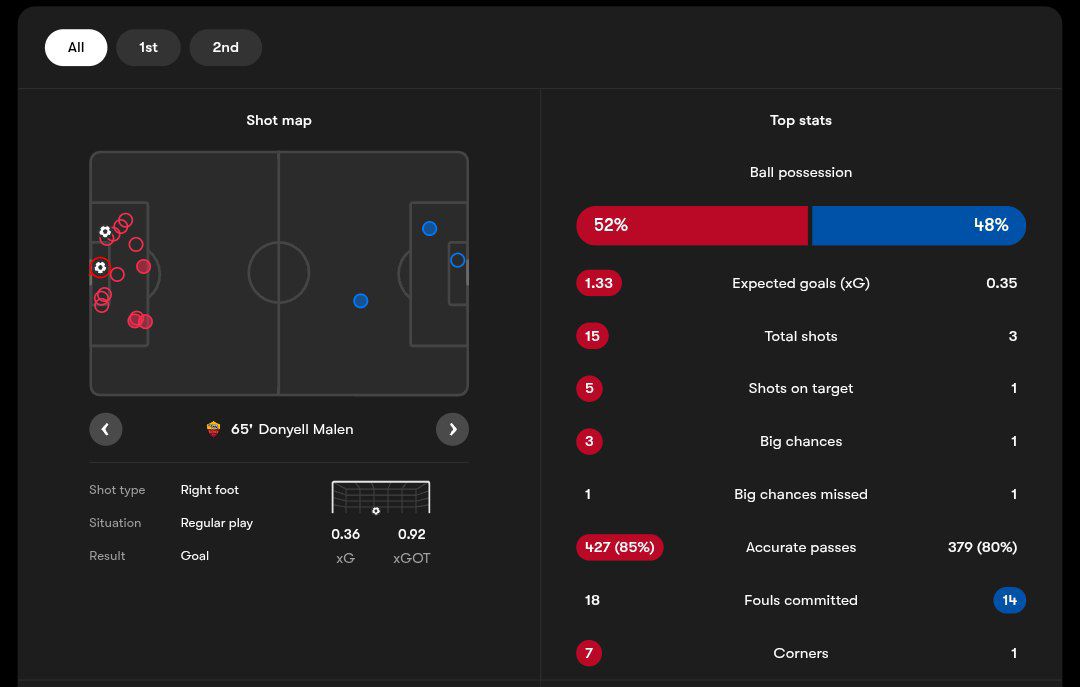The height and width of the screenshot is (687, 1080).
Task: Click the blue 48% possession bar
Action: [918, 226]
